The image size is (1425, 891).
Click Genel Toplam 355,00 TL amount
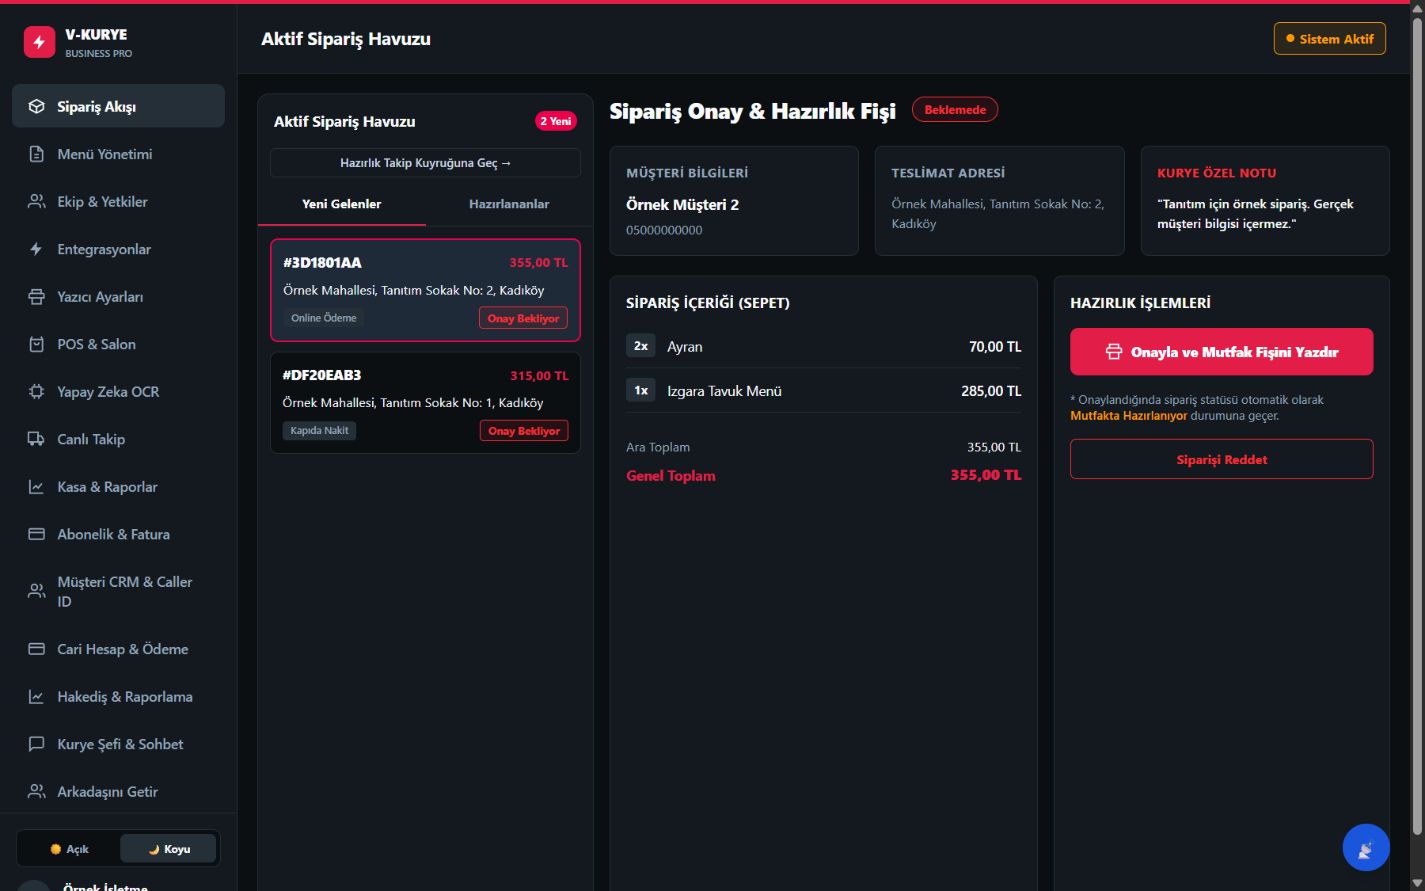(986, 475)
